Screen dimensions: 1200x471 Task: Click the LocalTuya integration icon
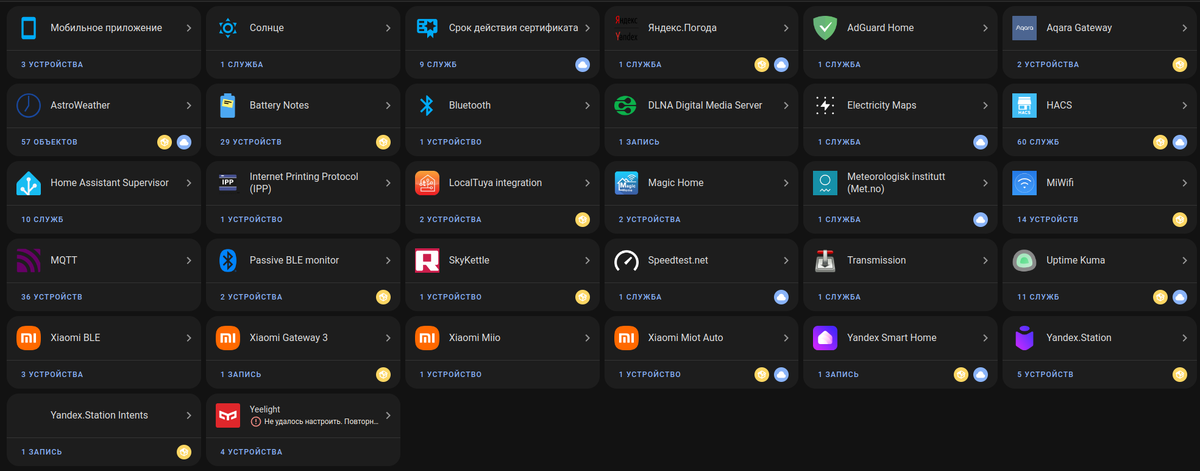(x=427, y=183)
